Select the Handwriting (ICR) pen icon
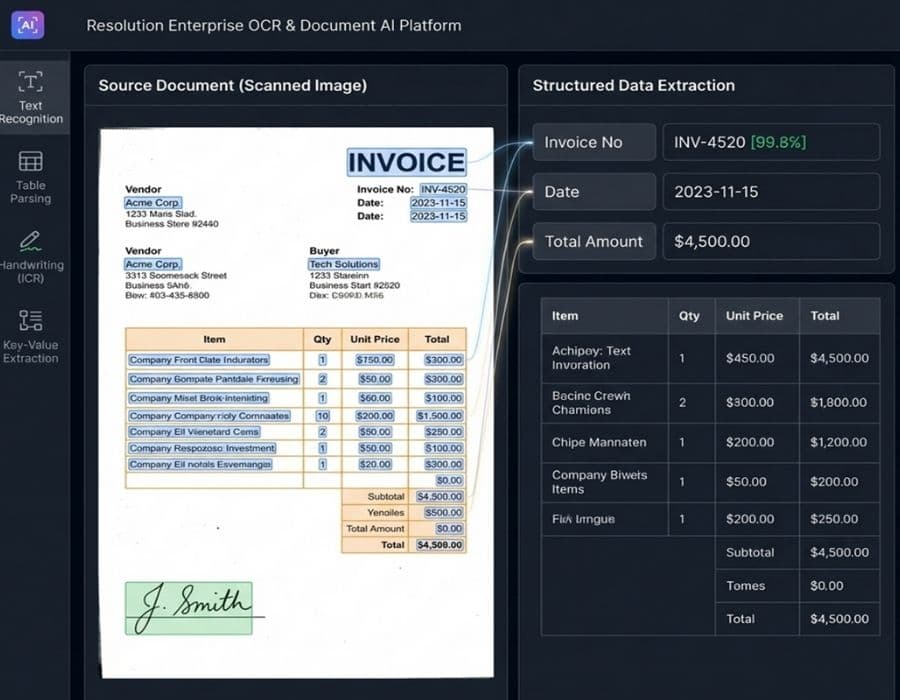 point(31,240)
